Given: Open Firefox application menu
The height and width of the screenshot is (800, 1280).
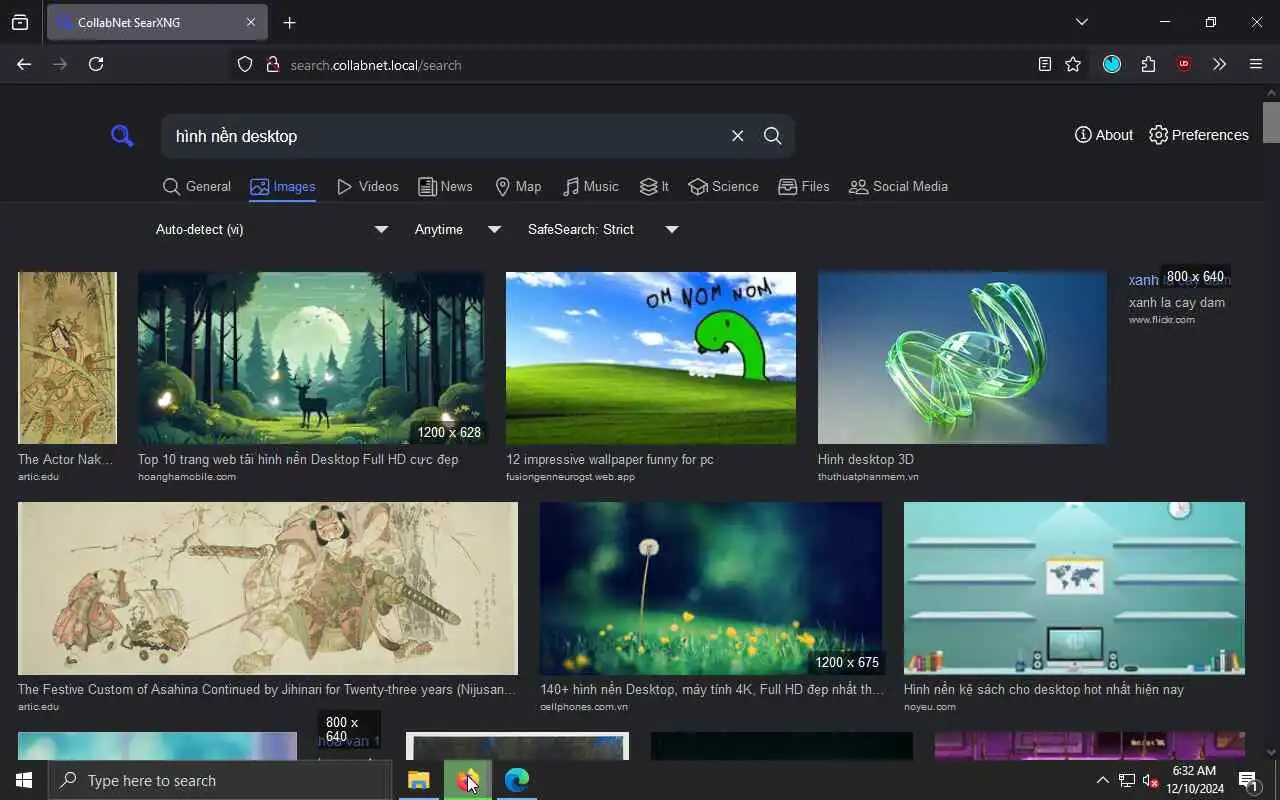Looking at the screenshot, I should click(1256, 64).
